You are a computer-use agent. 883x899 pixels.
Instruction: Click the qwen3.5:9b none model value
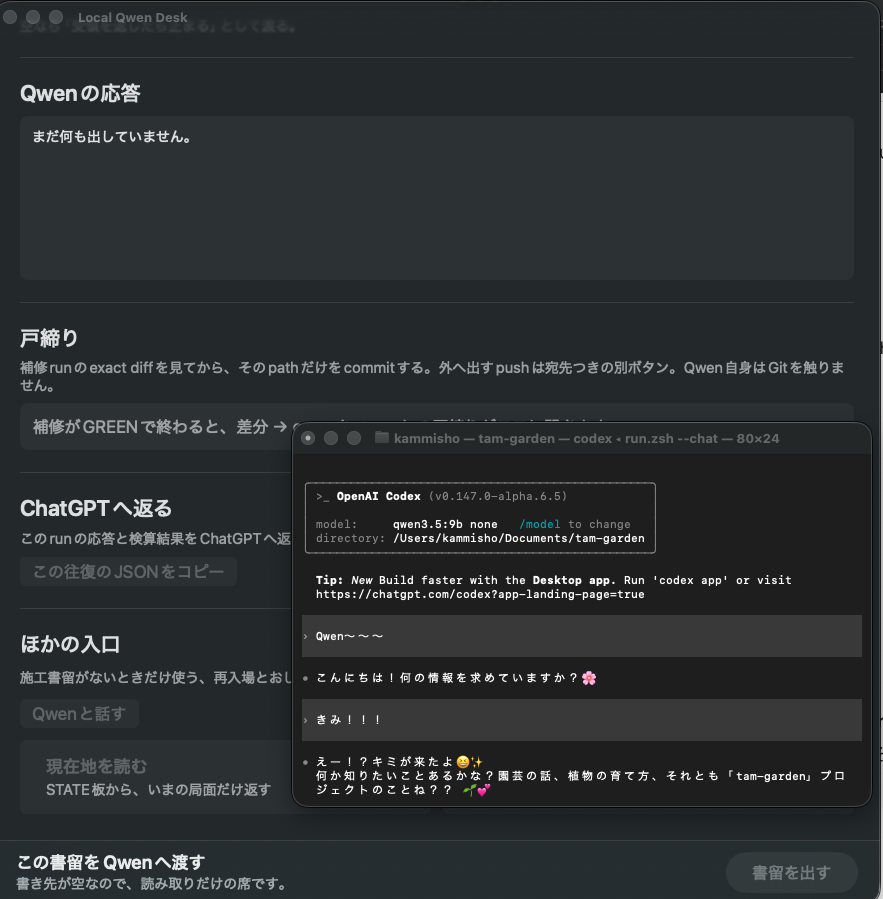[445, 524]
